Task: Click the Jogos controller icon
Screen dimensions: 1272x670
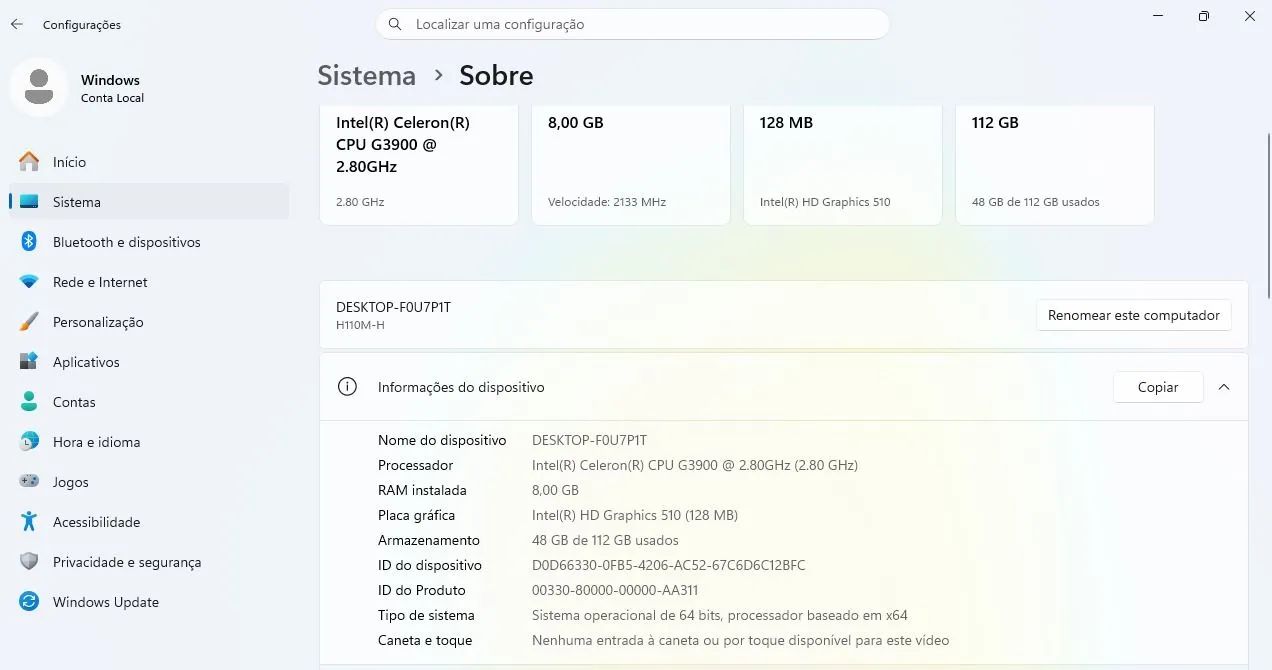Action: pos(29,482)
